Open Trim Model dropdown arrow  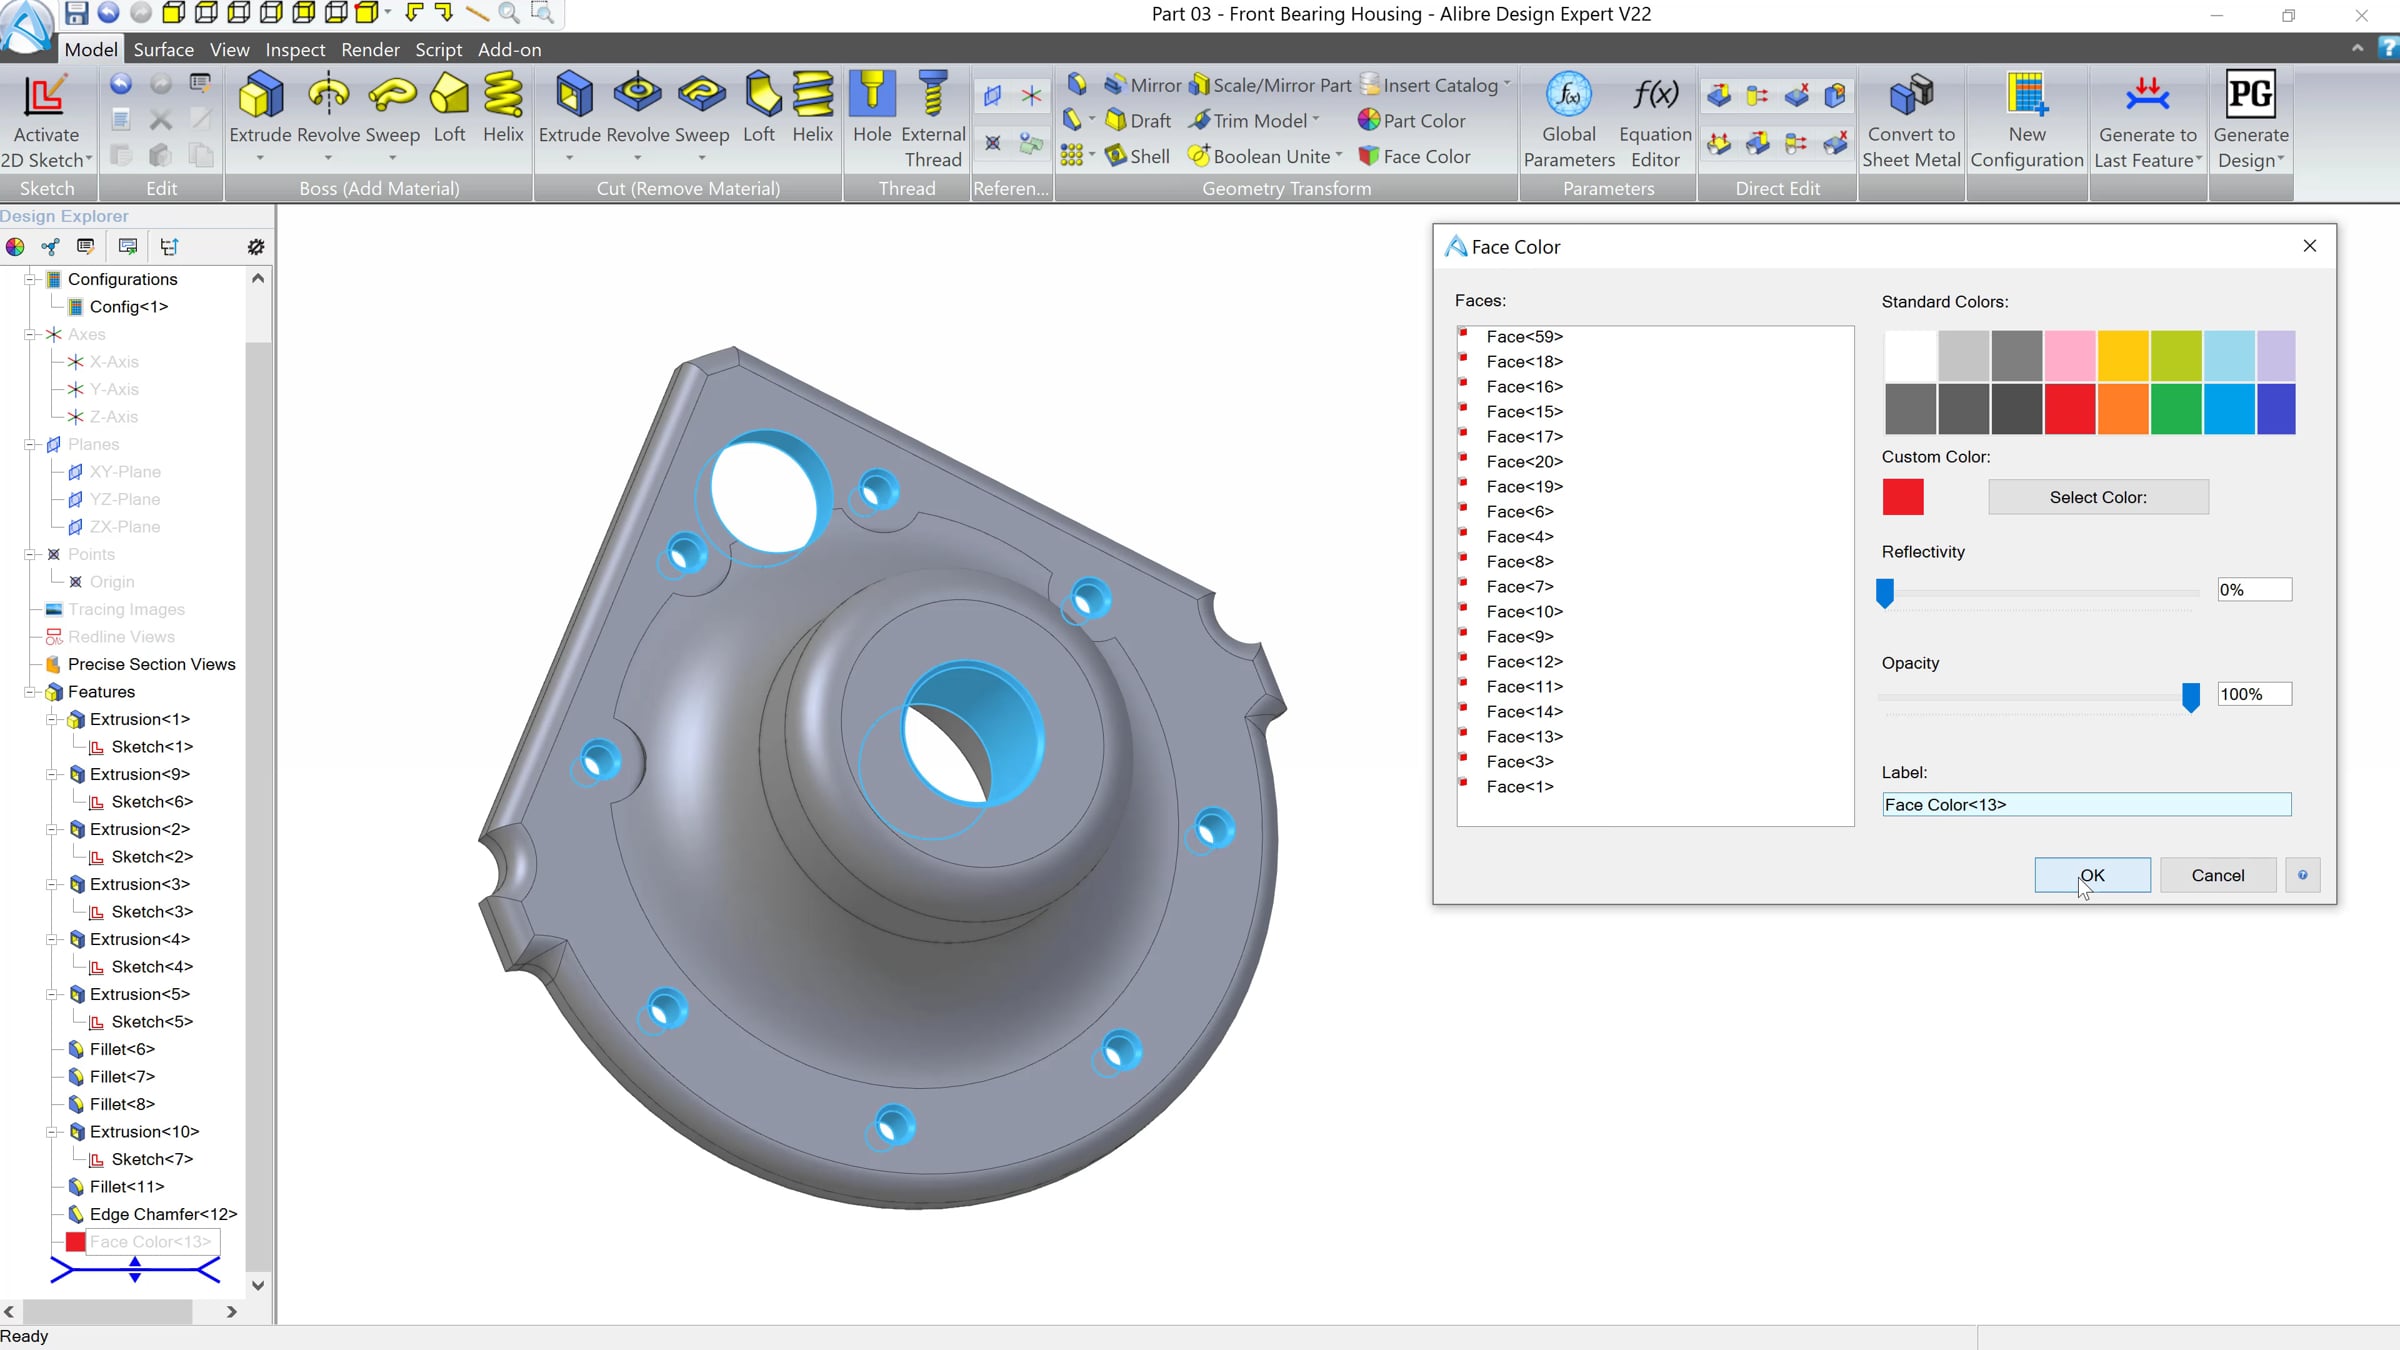tap(1316, 120)
